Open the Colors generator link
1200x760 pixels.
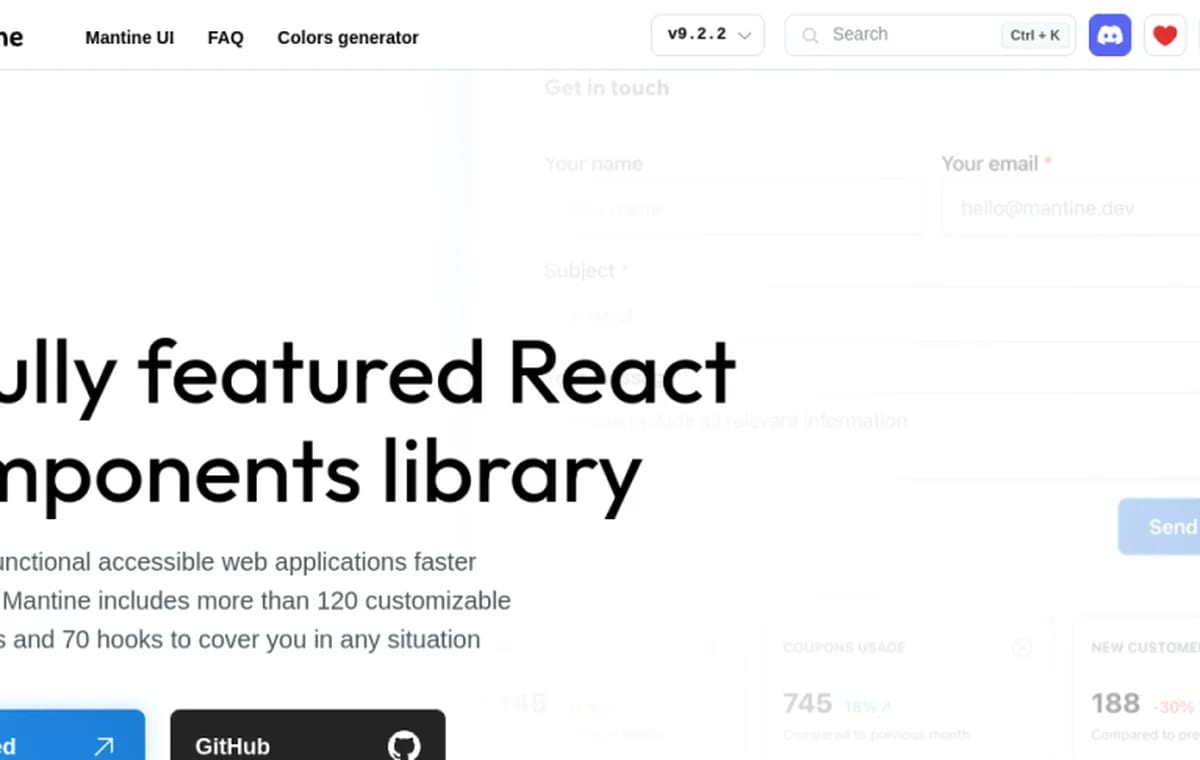[348, 38]
